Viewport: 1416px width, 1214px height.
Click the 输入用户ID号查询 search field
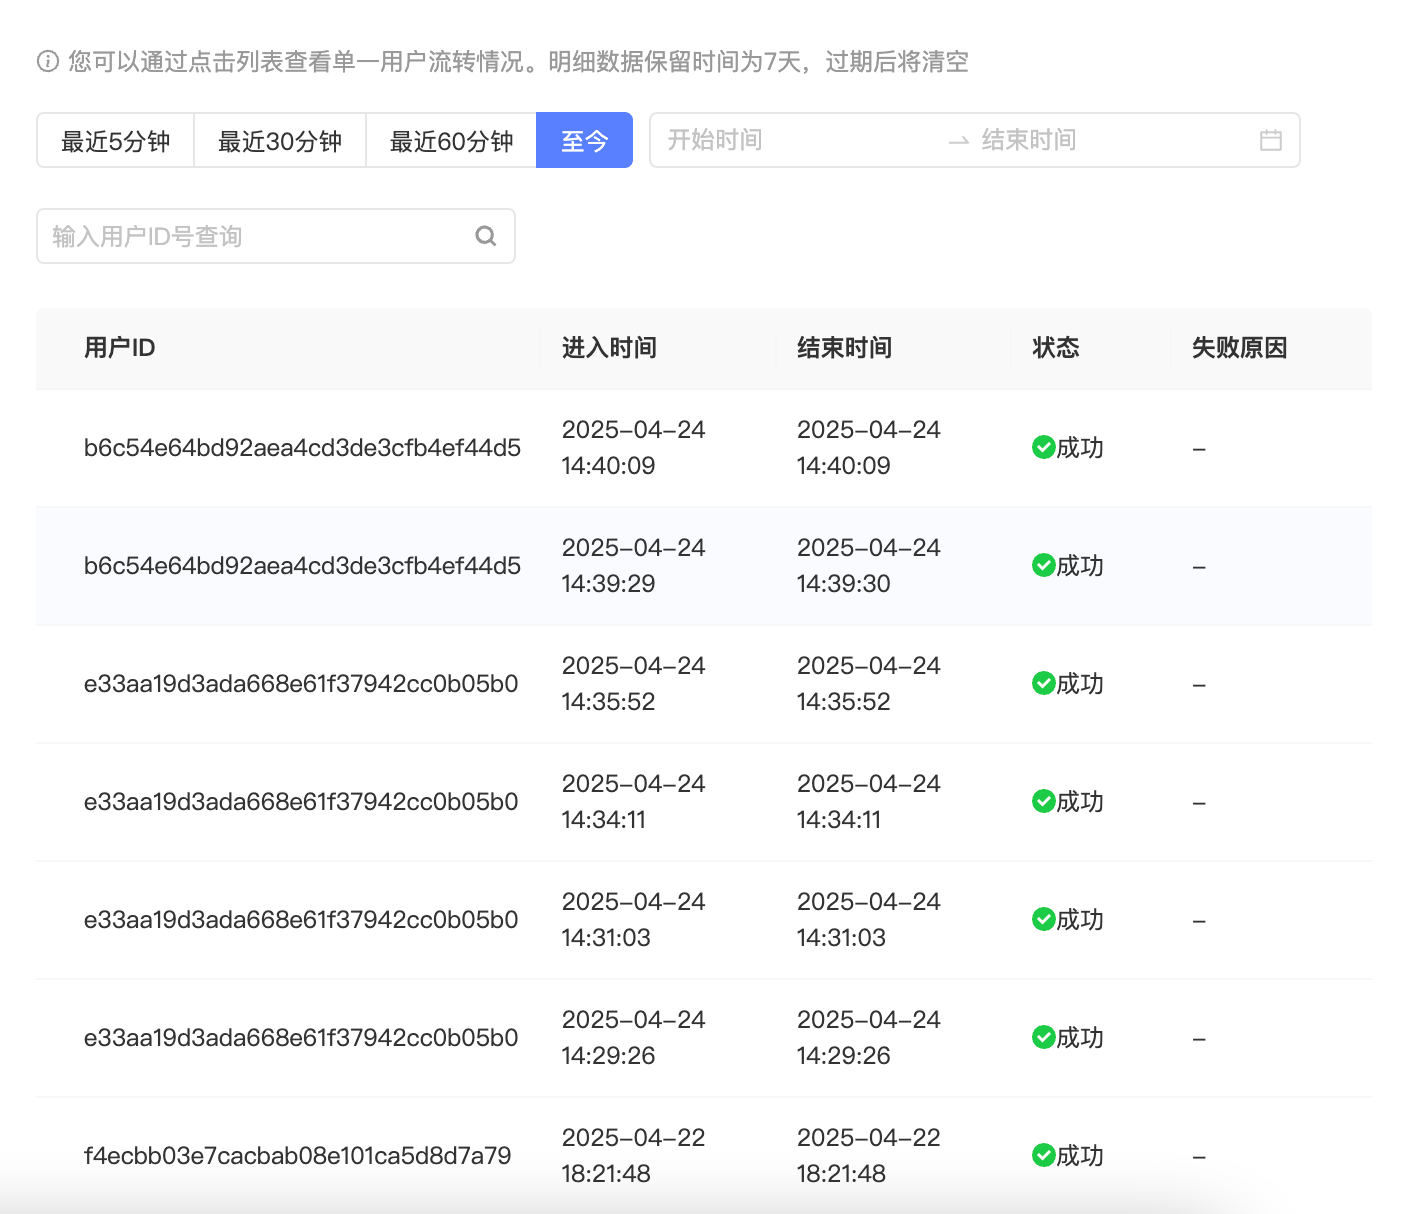pos(276,236)
